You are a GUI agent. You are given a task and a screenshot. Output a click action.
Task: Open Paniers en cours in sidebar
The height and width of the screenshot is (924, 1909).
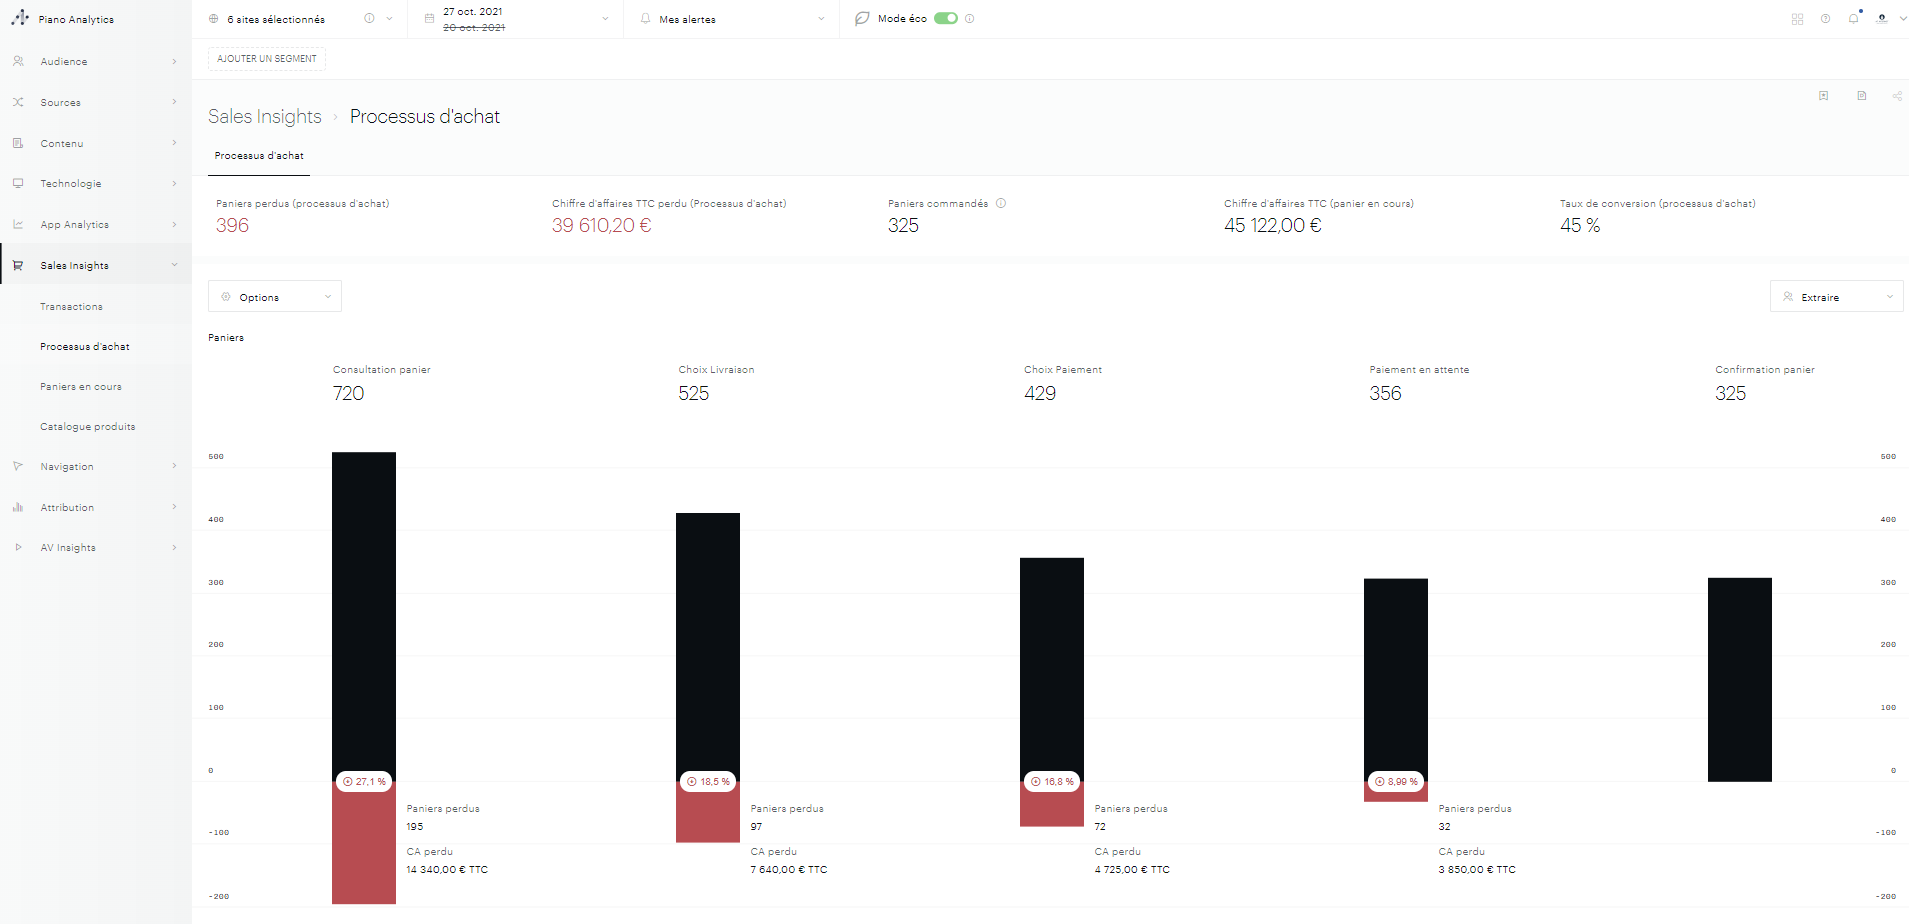(x=81, y=387)
